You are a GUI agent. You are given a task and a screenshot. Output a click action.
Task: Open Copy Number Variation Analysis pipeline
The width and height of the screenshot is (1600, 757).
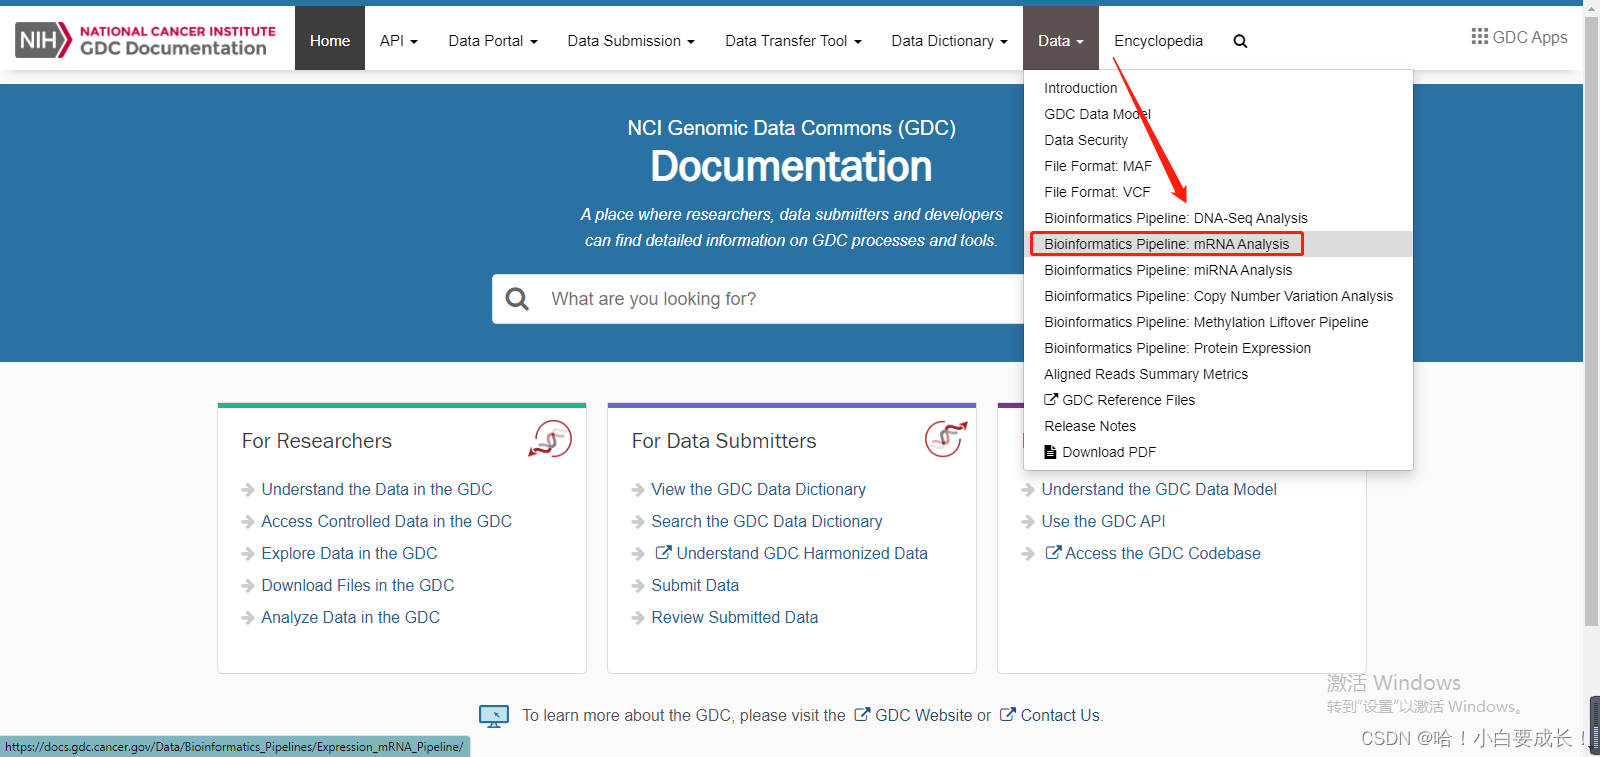(1218, 296)
